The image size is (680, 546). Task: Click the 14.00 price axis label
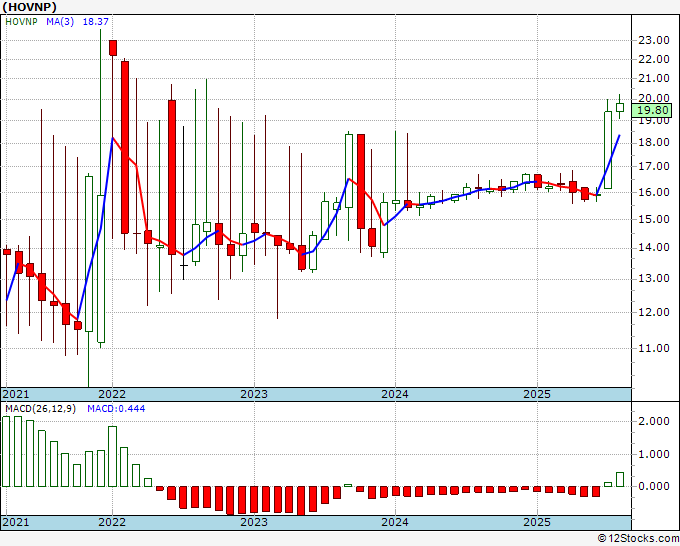click(654, 248)
